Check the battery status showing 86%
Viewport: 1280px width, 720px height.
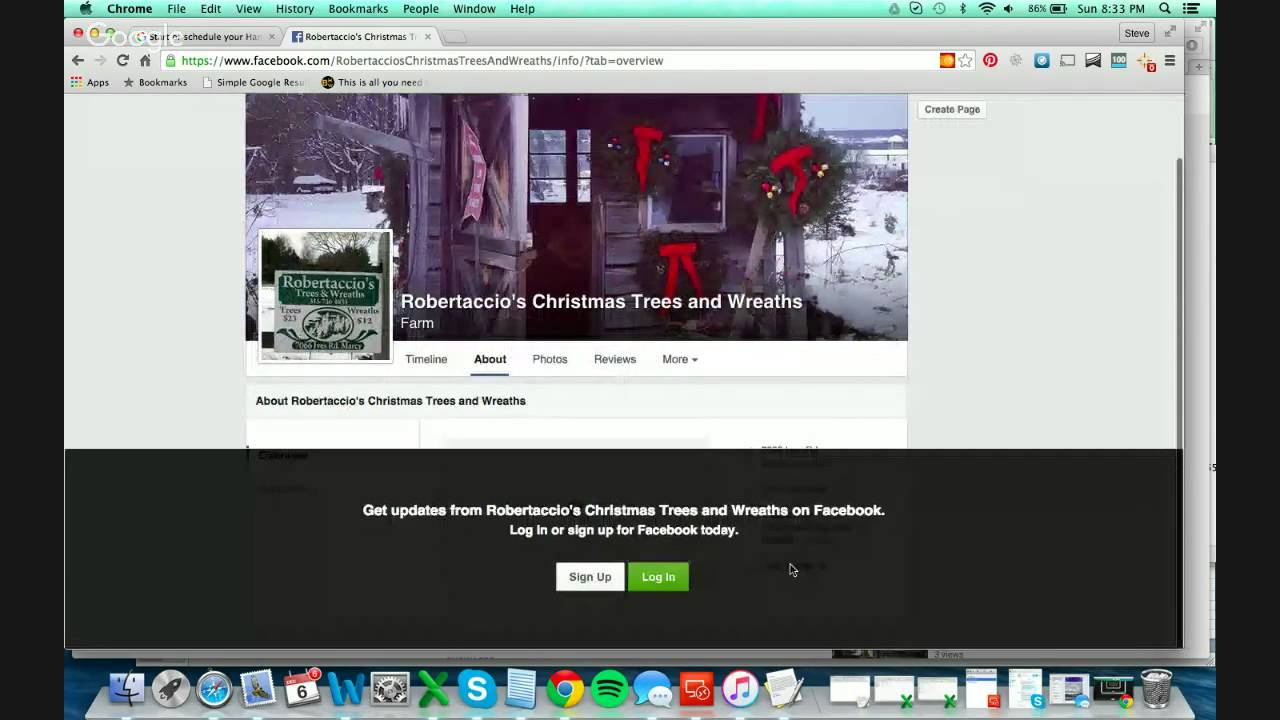coord(1048,8)
